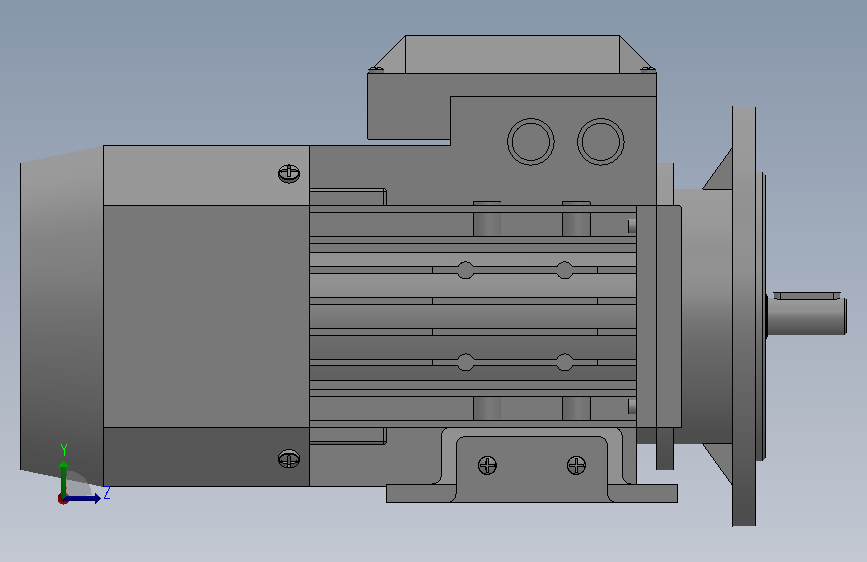Pick the lower Phillips screw on the fan cover
Image resolution: width=867 pixels, height=562 pixels.
point(289,459)
